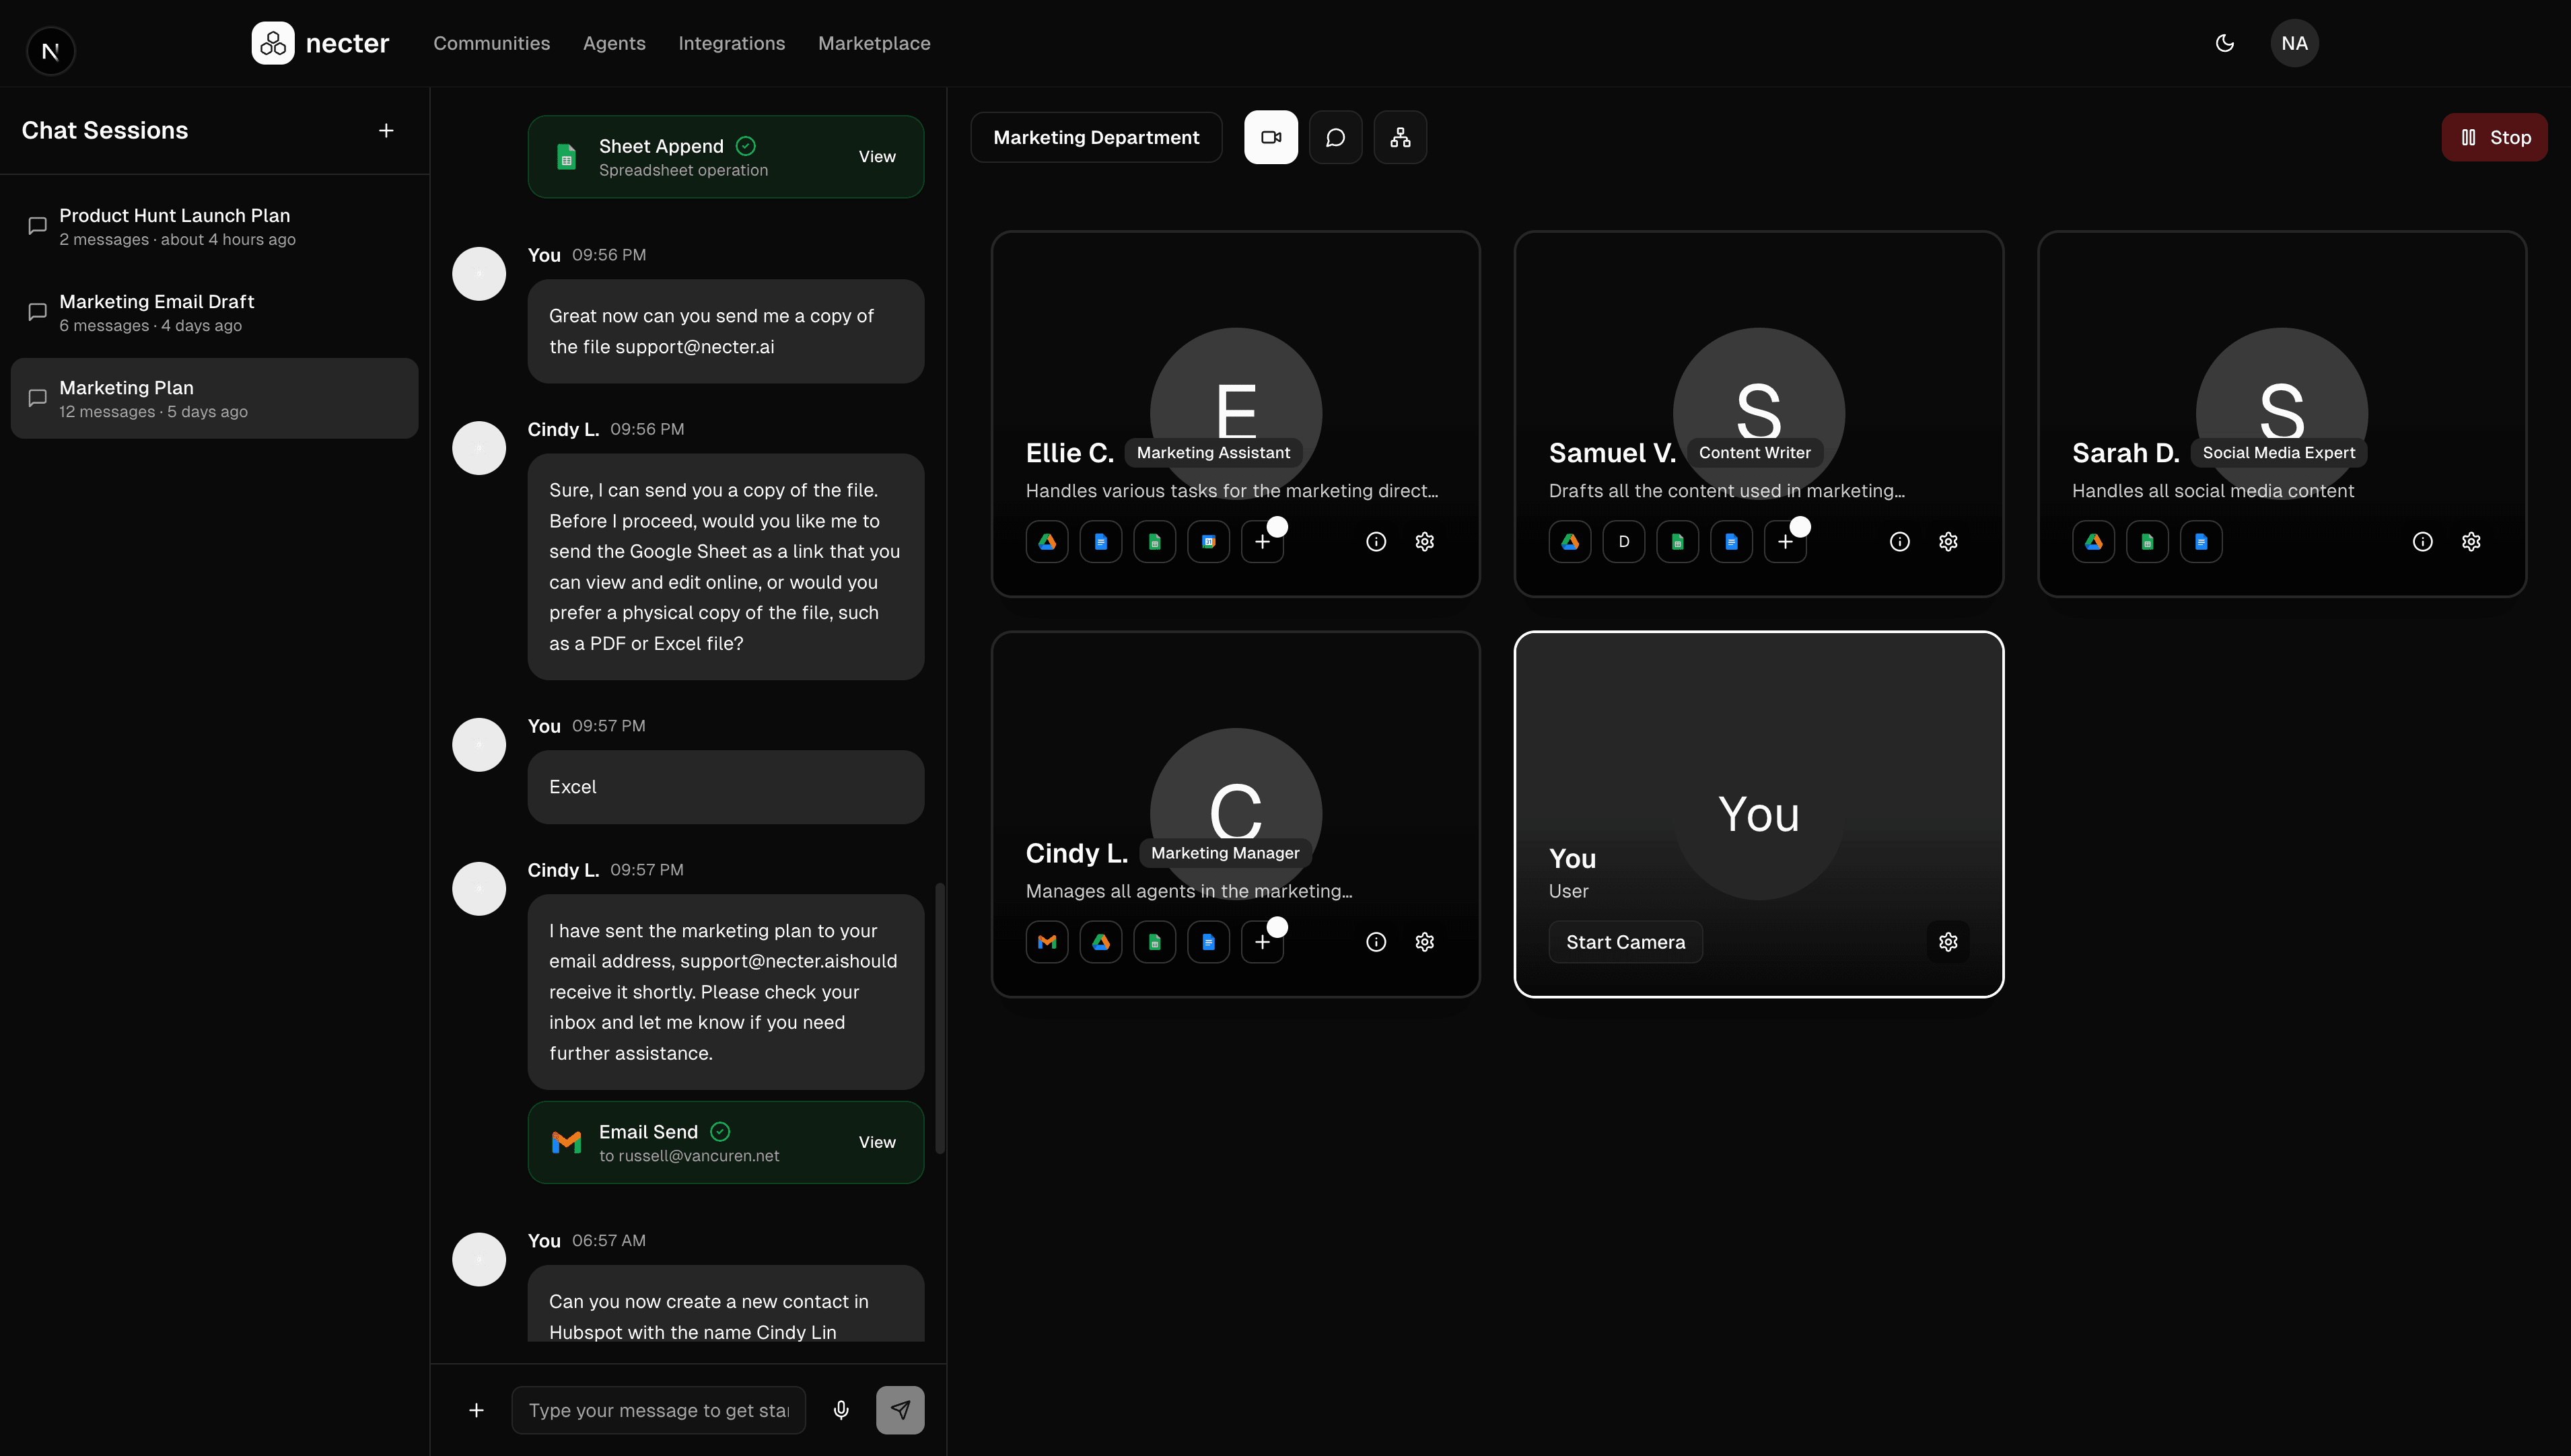Open Gmail integration on Cindy L.'s card

tap(1047, 941)
